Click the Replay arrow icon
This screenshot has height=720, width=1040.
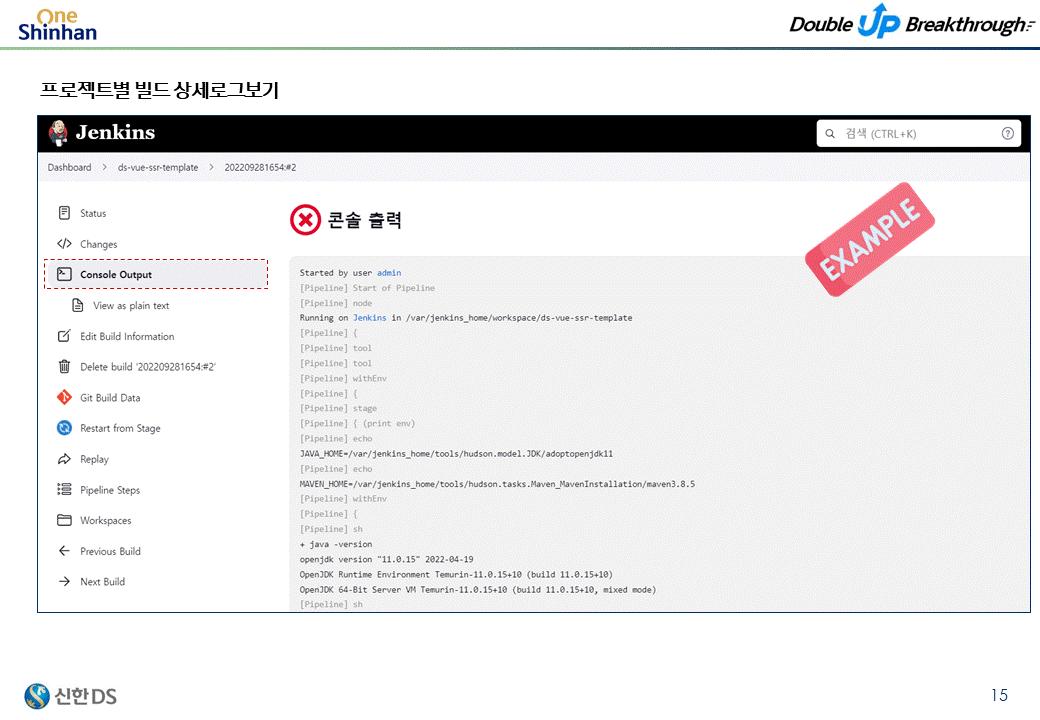64,459
